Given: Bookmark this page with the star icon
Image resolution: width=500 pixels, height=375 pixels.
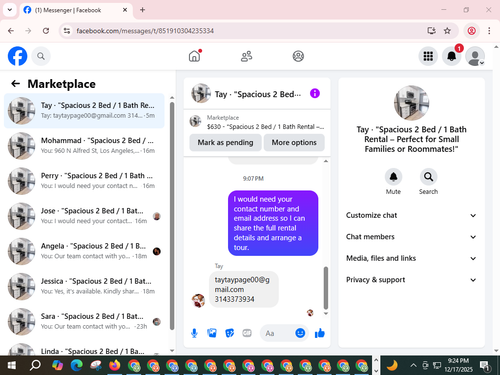Looking at the screenshot, I should 447,31.
